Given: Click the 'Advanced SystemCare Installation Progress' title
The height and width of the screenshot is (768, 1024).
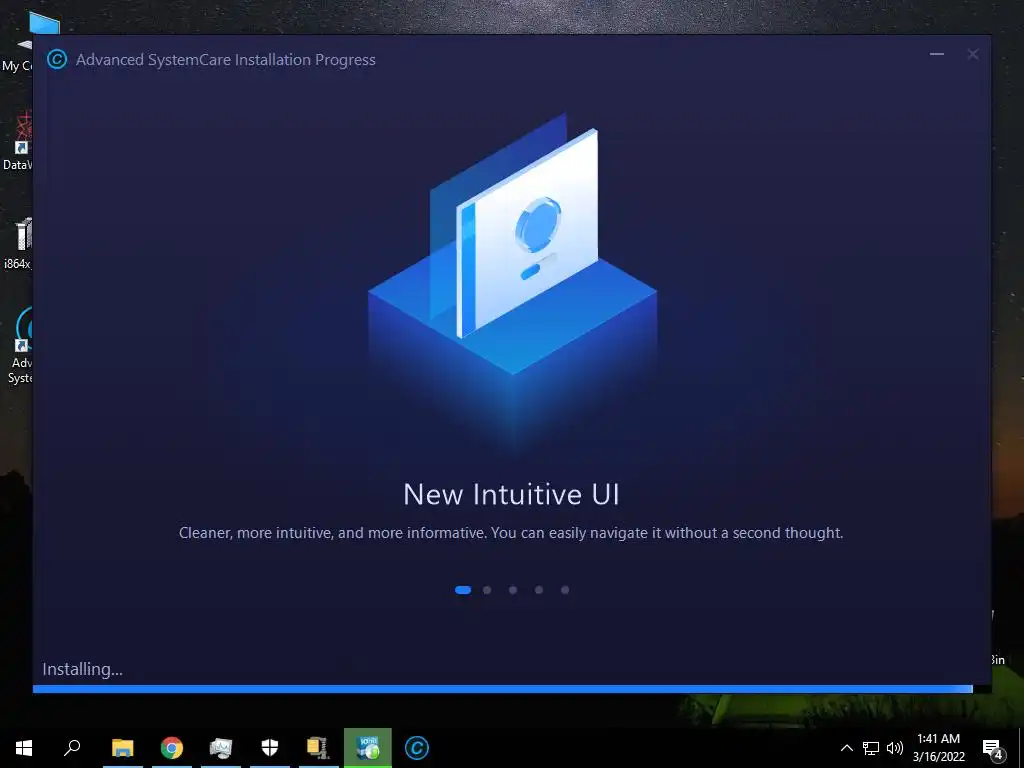Looking at the screenshot, I should (x=226, y=59).
